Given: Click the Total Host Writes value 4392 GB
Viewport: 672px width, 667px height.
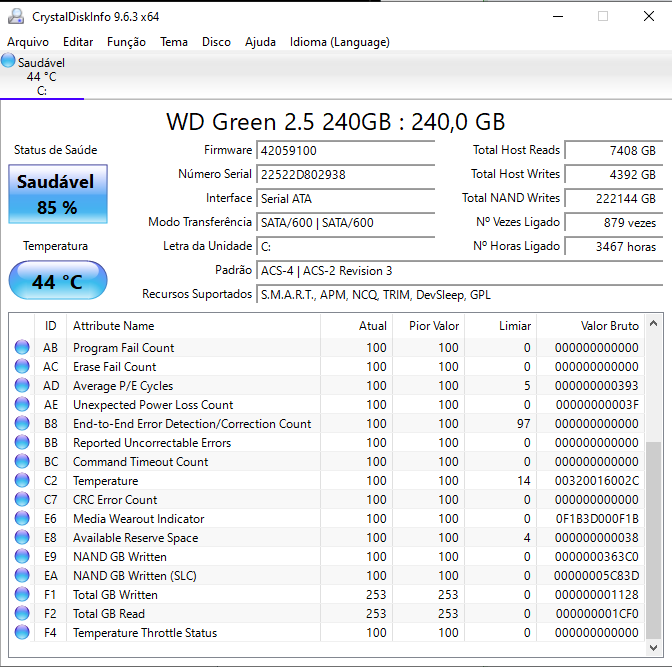Looking at the screenshot, I should pos(614,175).
